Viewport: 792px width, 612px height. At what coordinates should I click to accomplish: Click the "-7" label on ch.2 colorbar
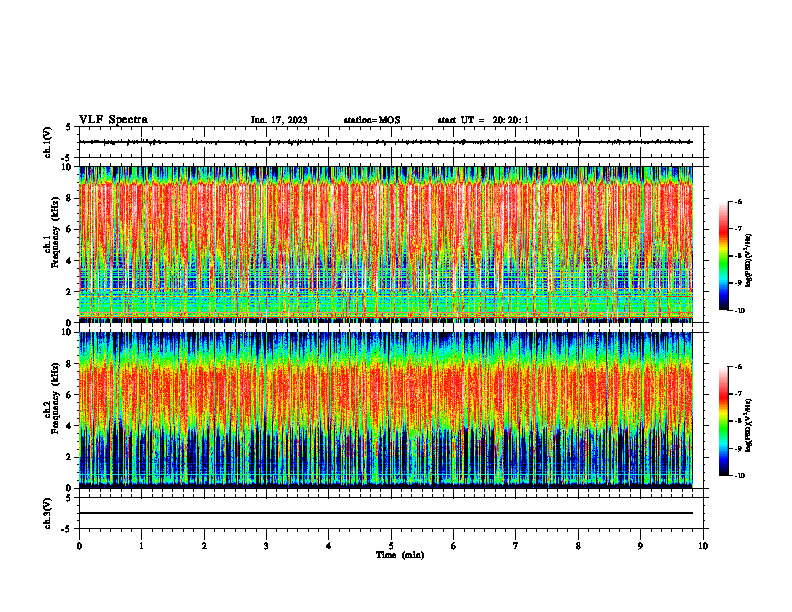[738, 394]
